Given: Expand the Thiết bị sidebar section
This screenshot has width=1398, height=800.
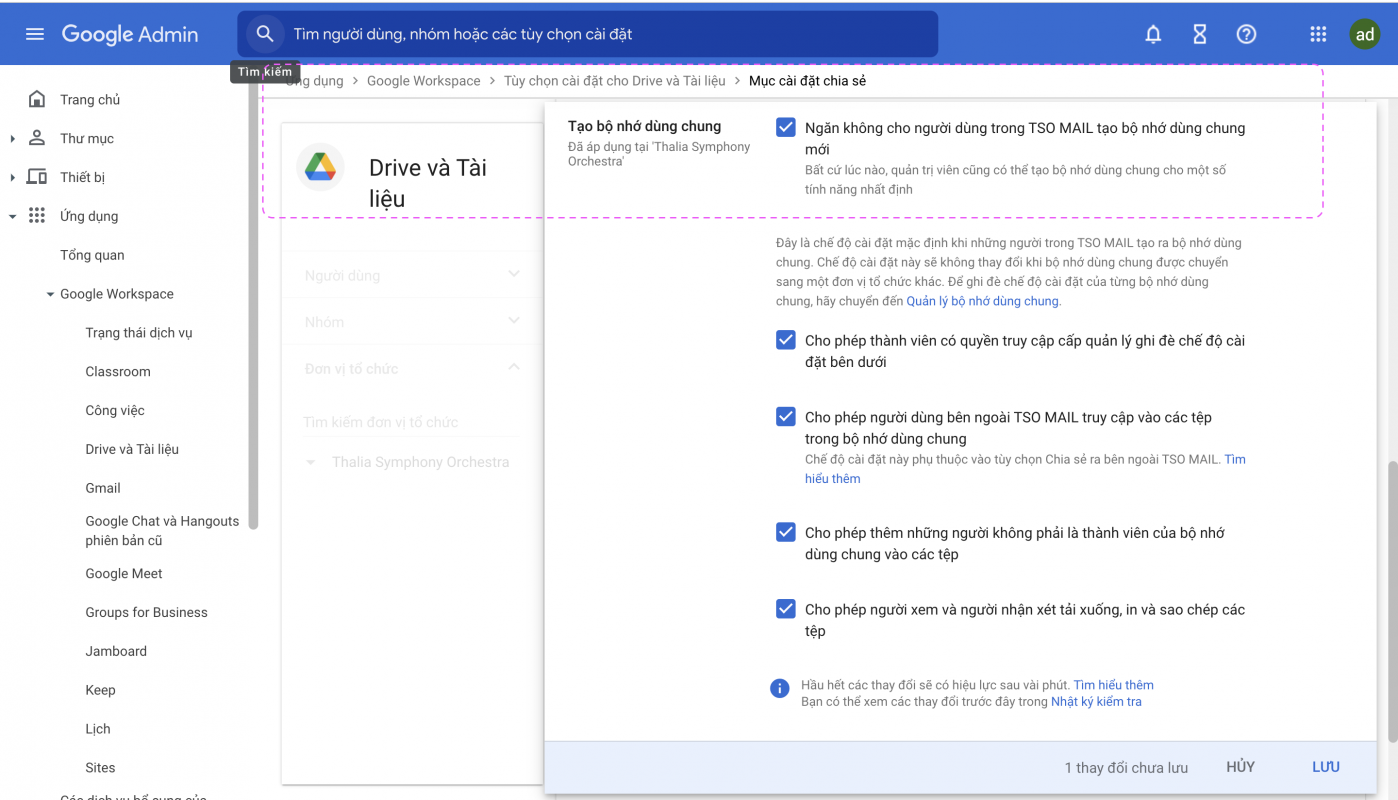Looking at the screenshot, I should tap(13, 178).
